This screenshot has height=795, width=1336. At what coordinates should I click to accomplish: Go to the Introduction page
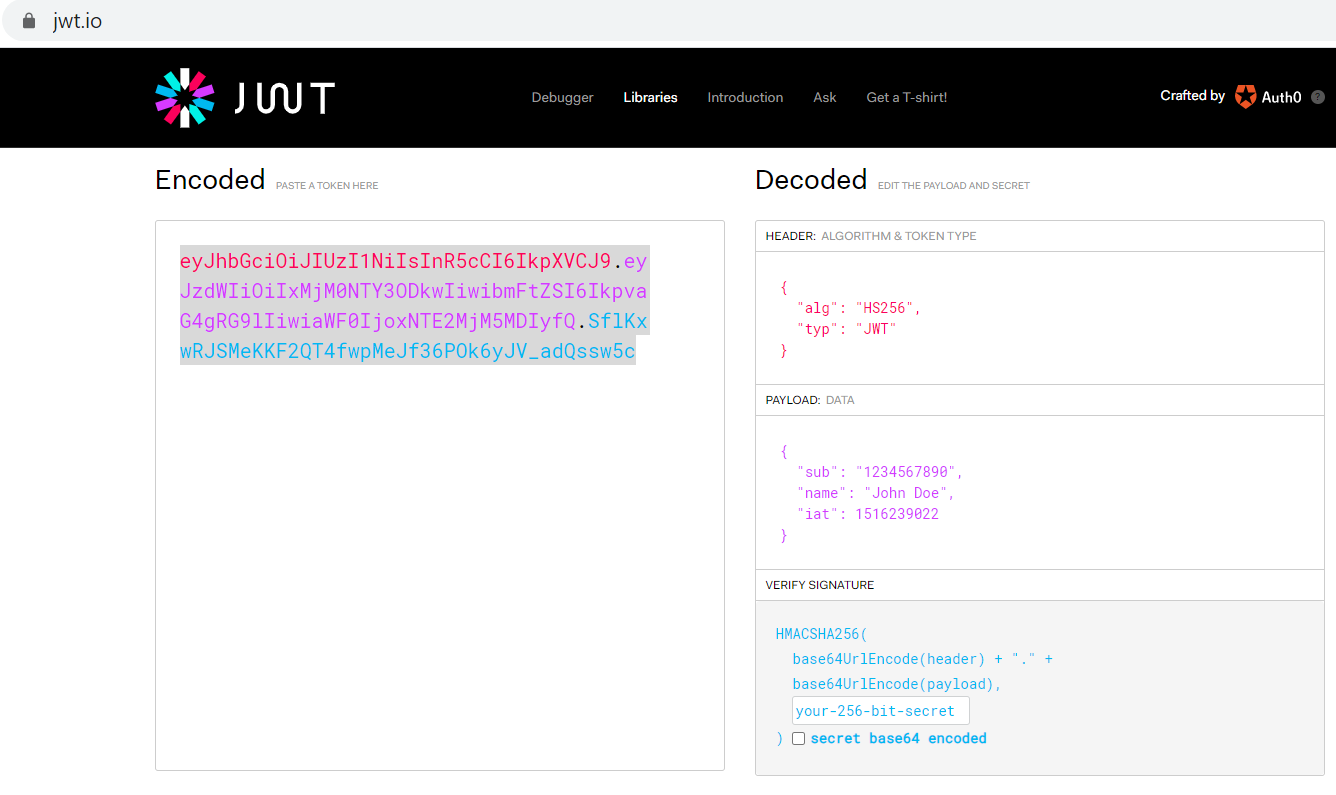point(745,97)
